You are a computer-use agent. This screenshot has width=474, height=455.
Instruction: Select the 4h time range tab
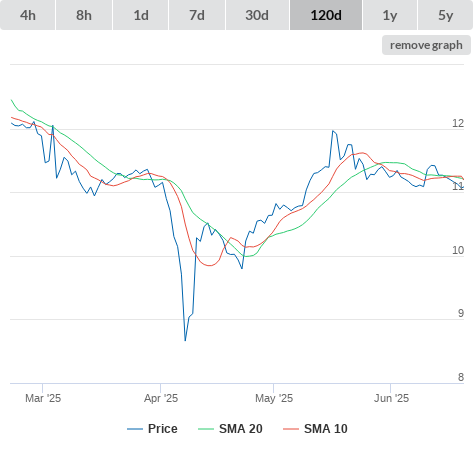point(27,15)
